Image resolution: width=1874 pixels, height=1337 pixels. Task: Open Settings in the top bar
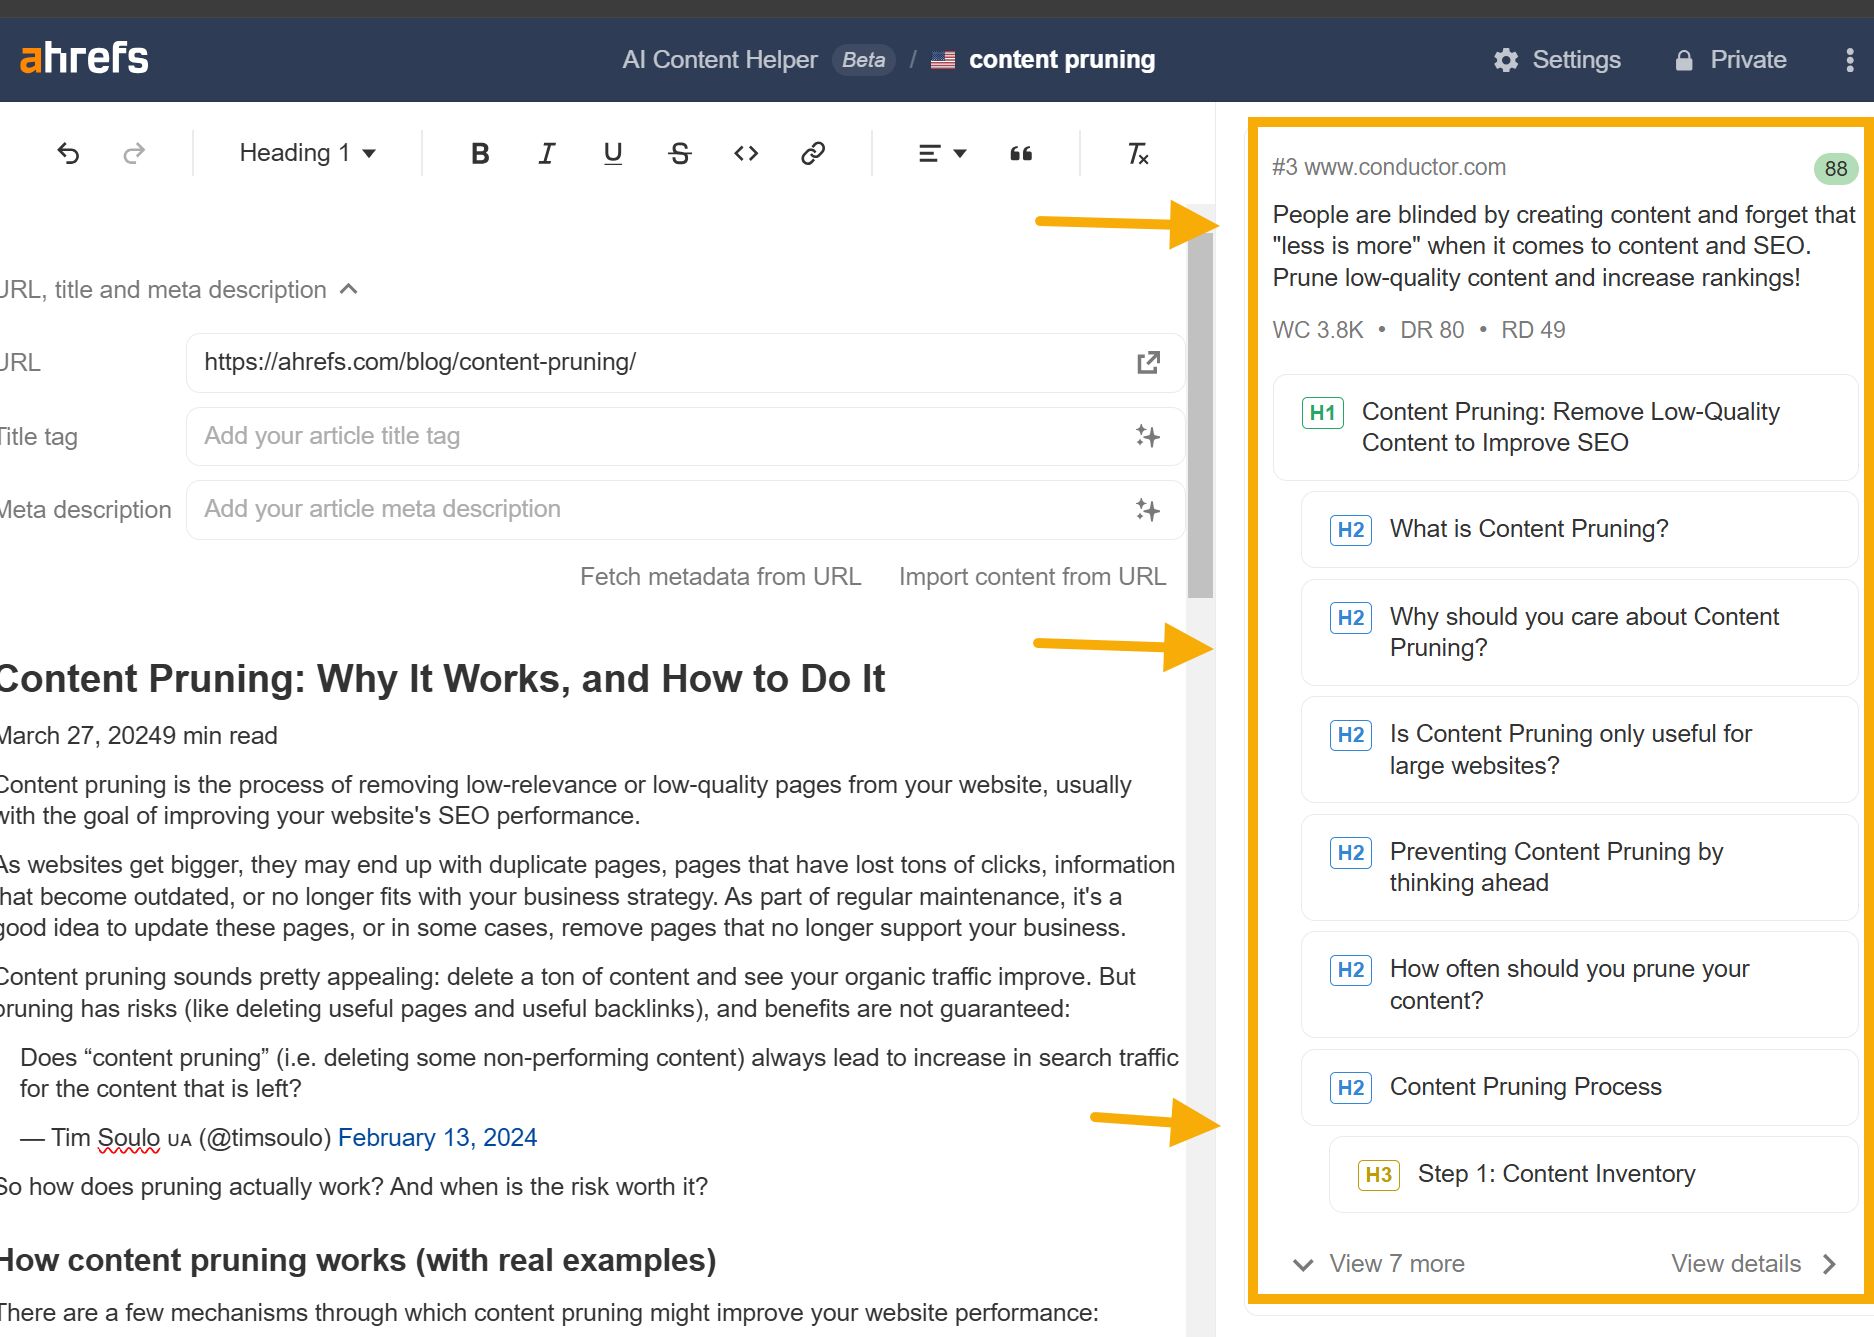click(x=1557, y=60)
